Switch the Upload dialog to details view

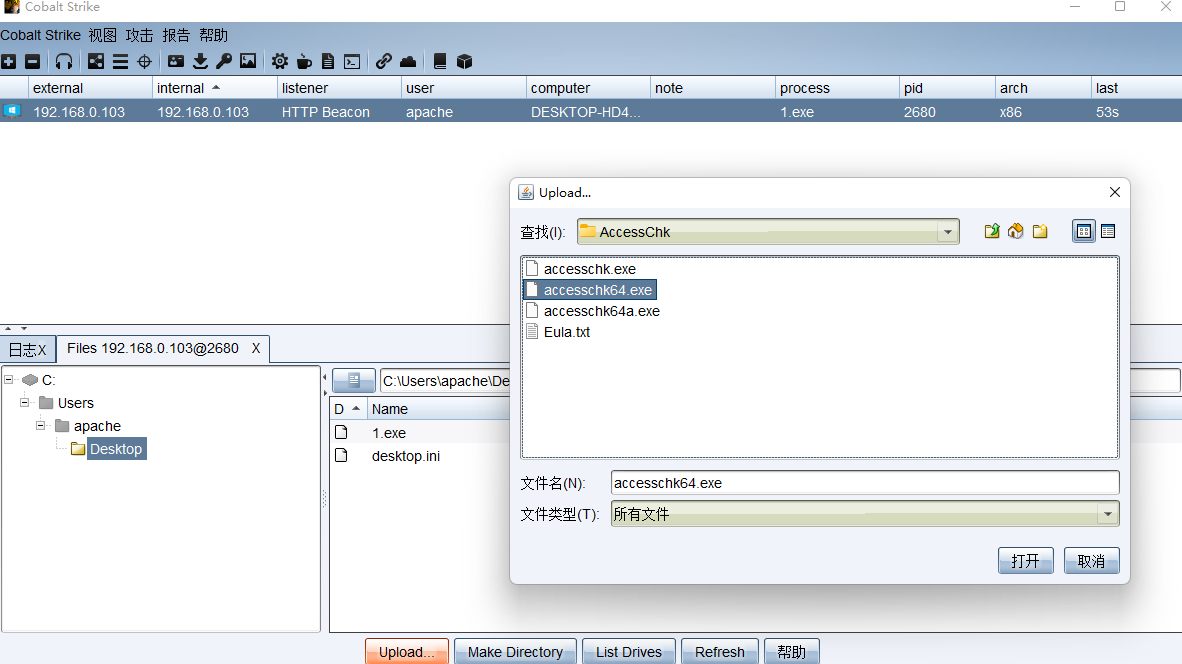pyautogui.click(x=1108, y=231)
